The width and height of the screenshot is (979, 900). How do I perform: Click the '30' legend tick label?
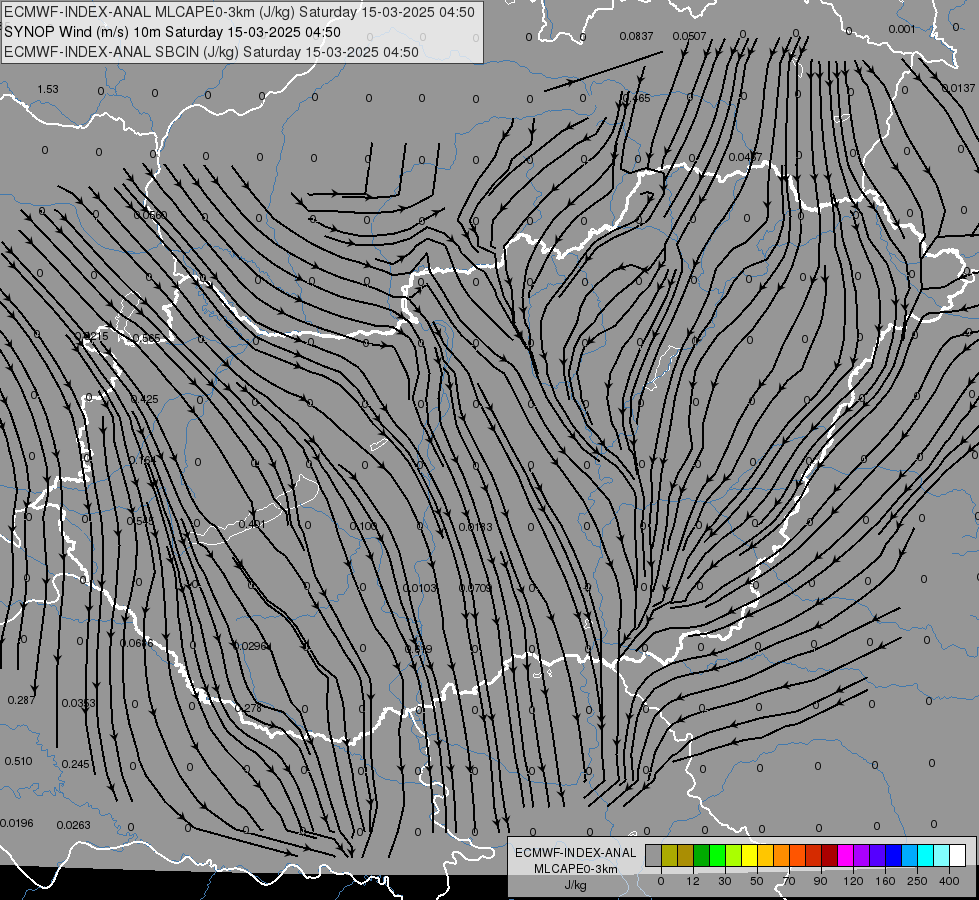coord(725,881)
